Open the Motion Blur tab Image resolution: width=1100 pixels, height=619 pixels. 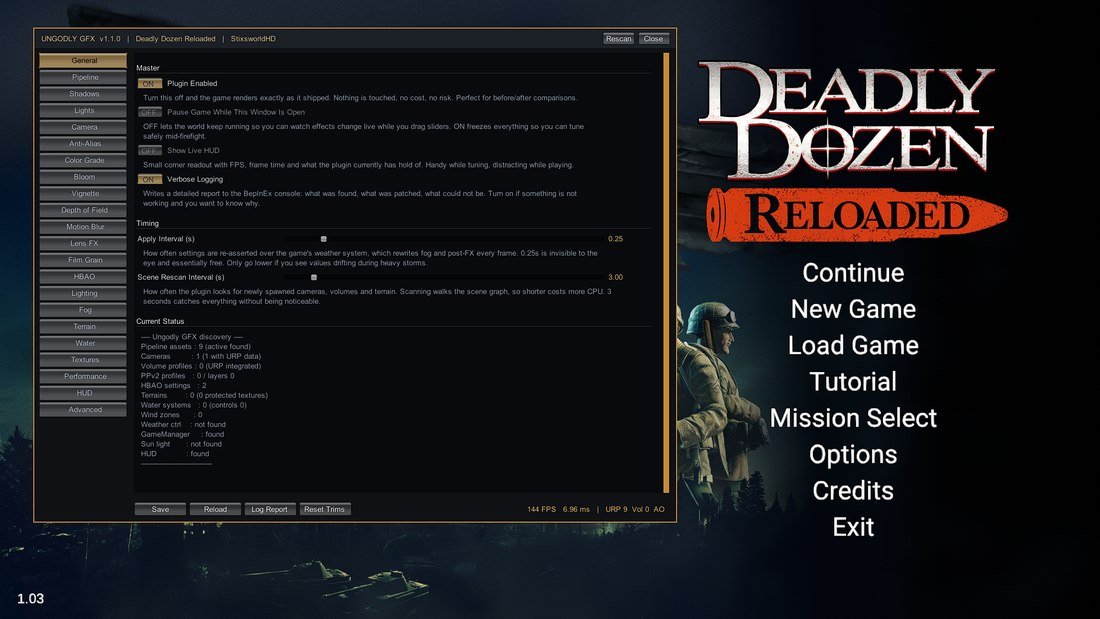click(x=83, y=227)
